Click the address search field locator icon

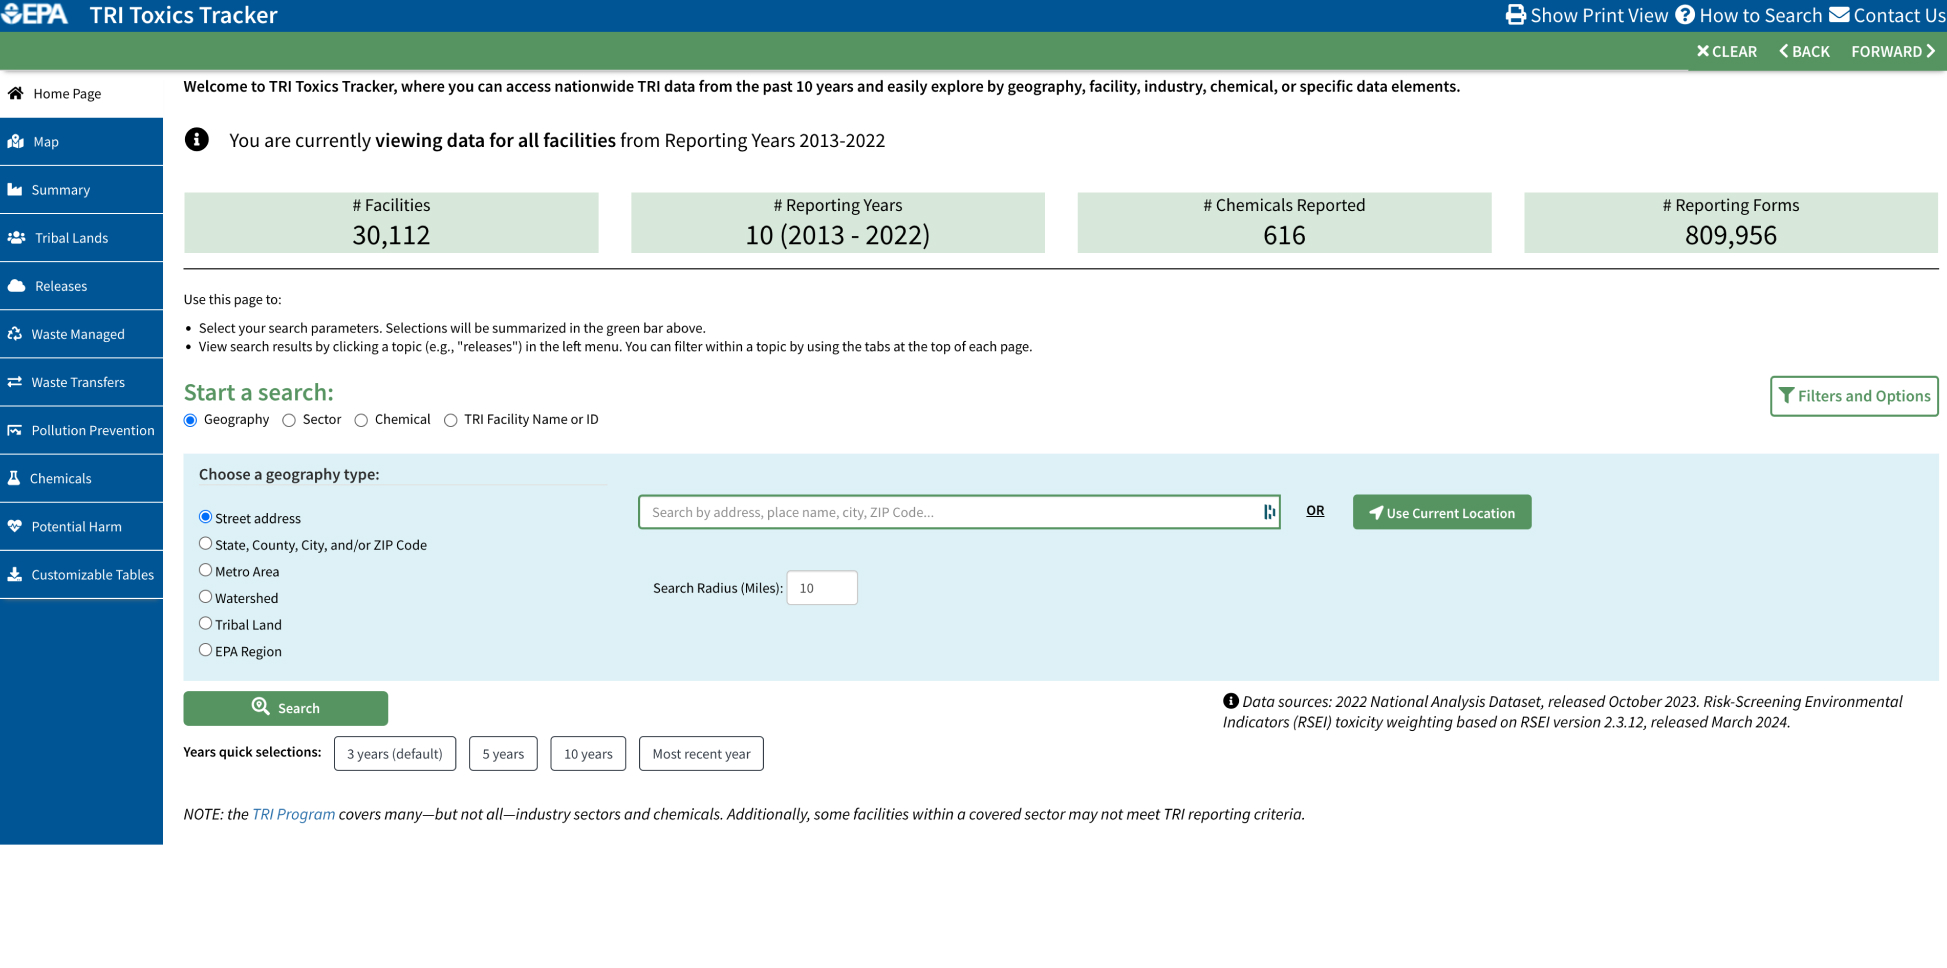pos(1269,512)
